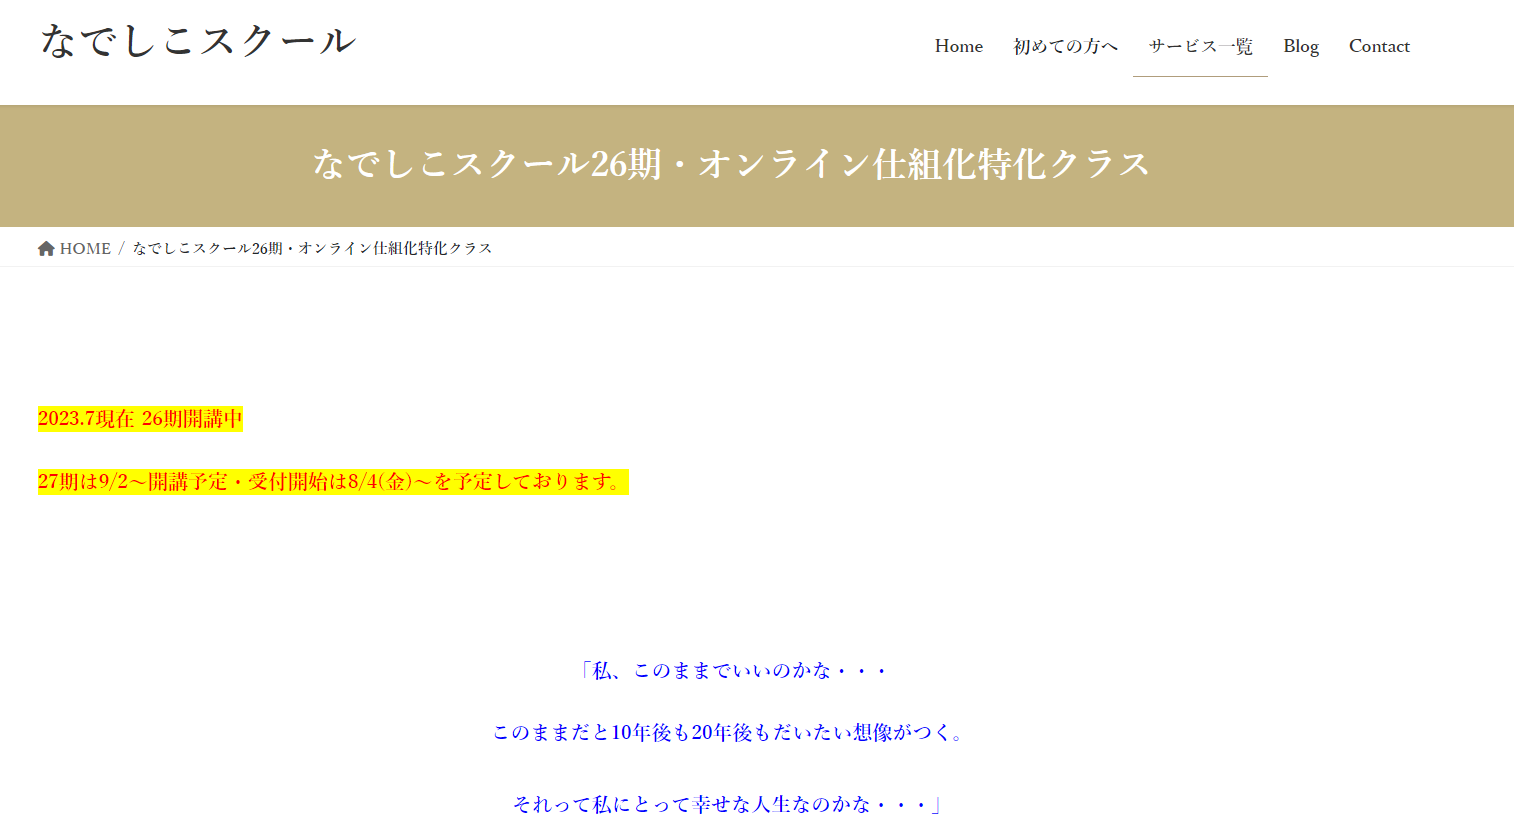Click the なでしこスクール site logo
1514x835 pixels.
coord(198,41)
